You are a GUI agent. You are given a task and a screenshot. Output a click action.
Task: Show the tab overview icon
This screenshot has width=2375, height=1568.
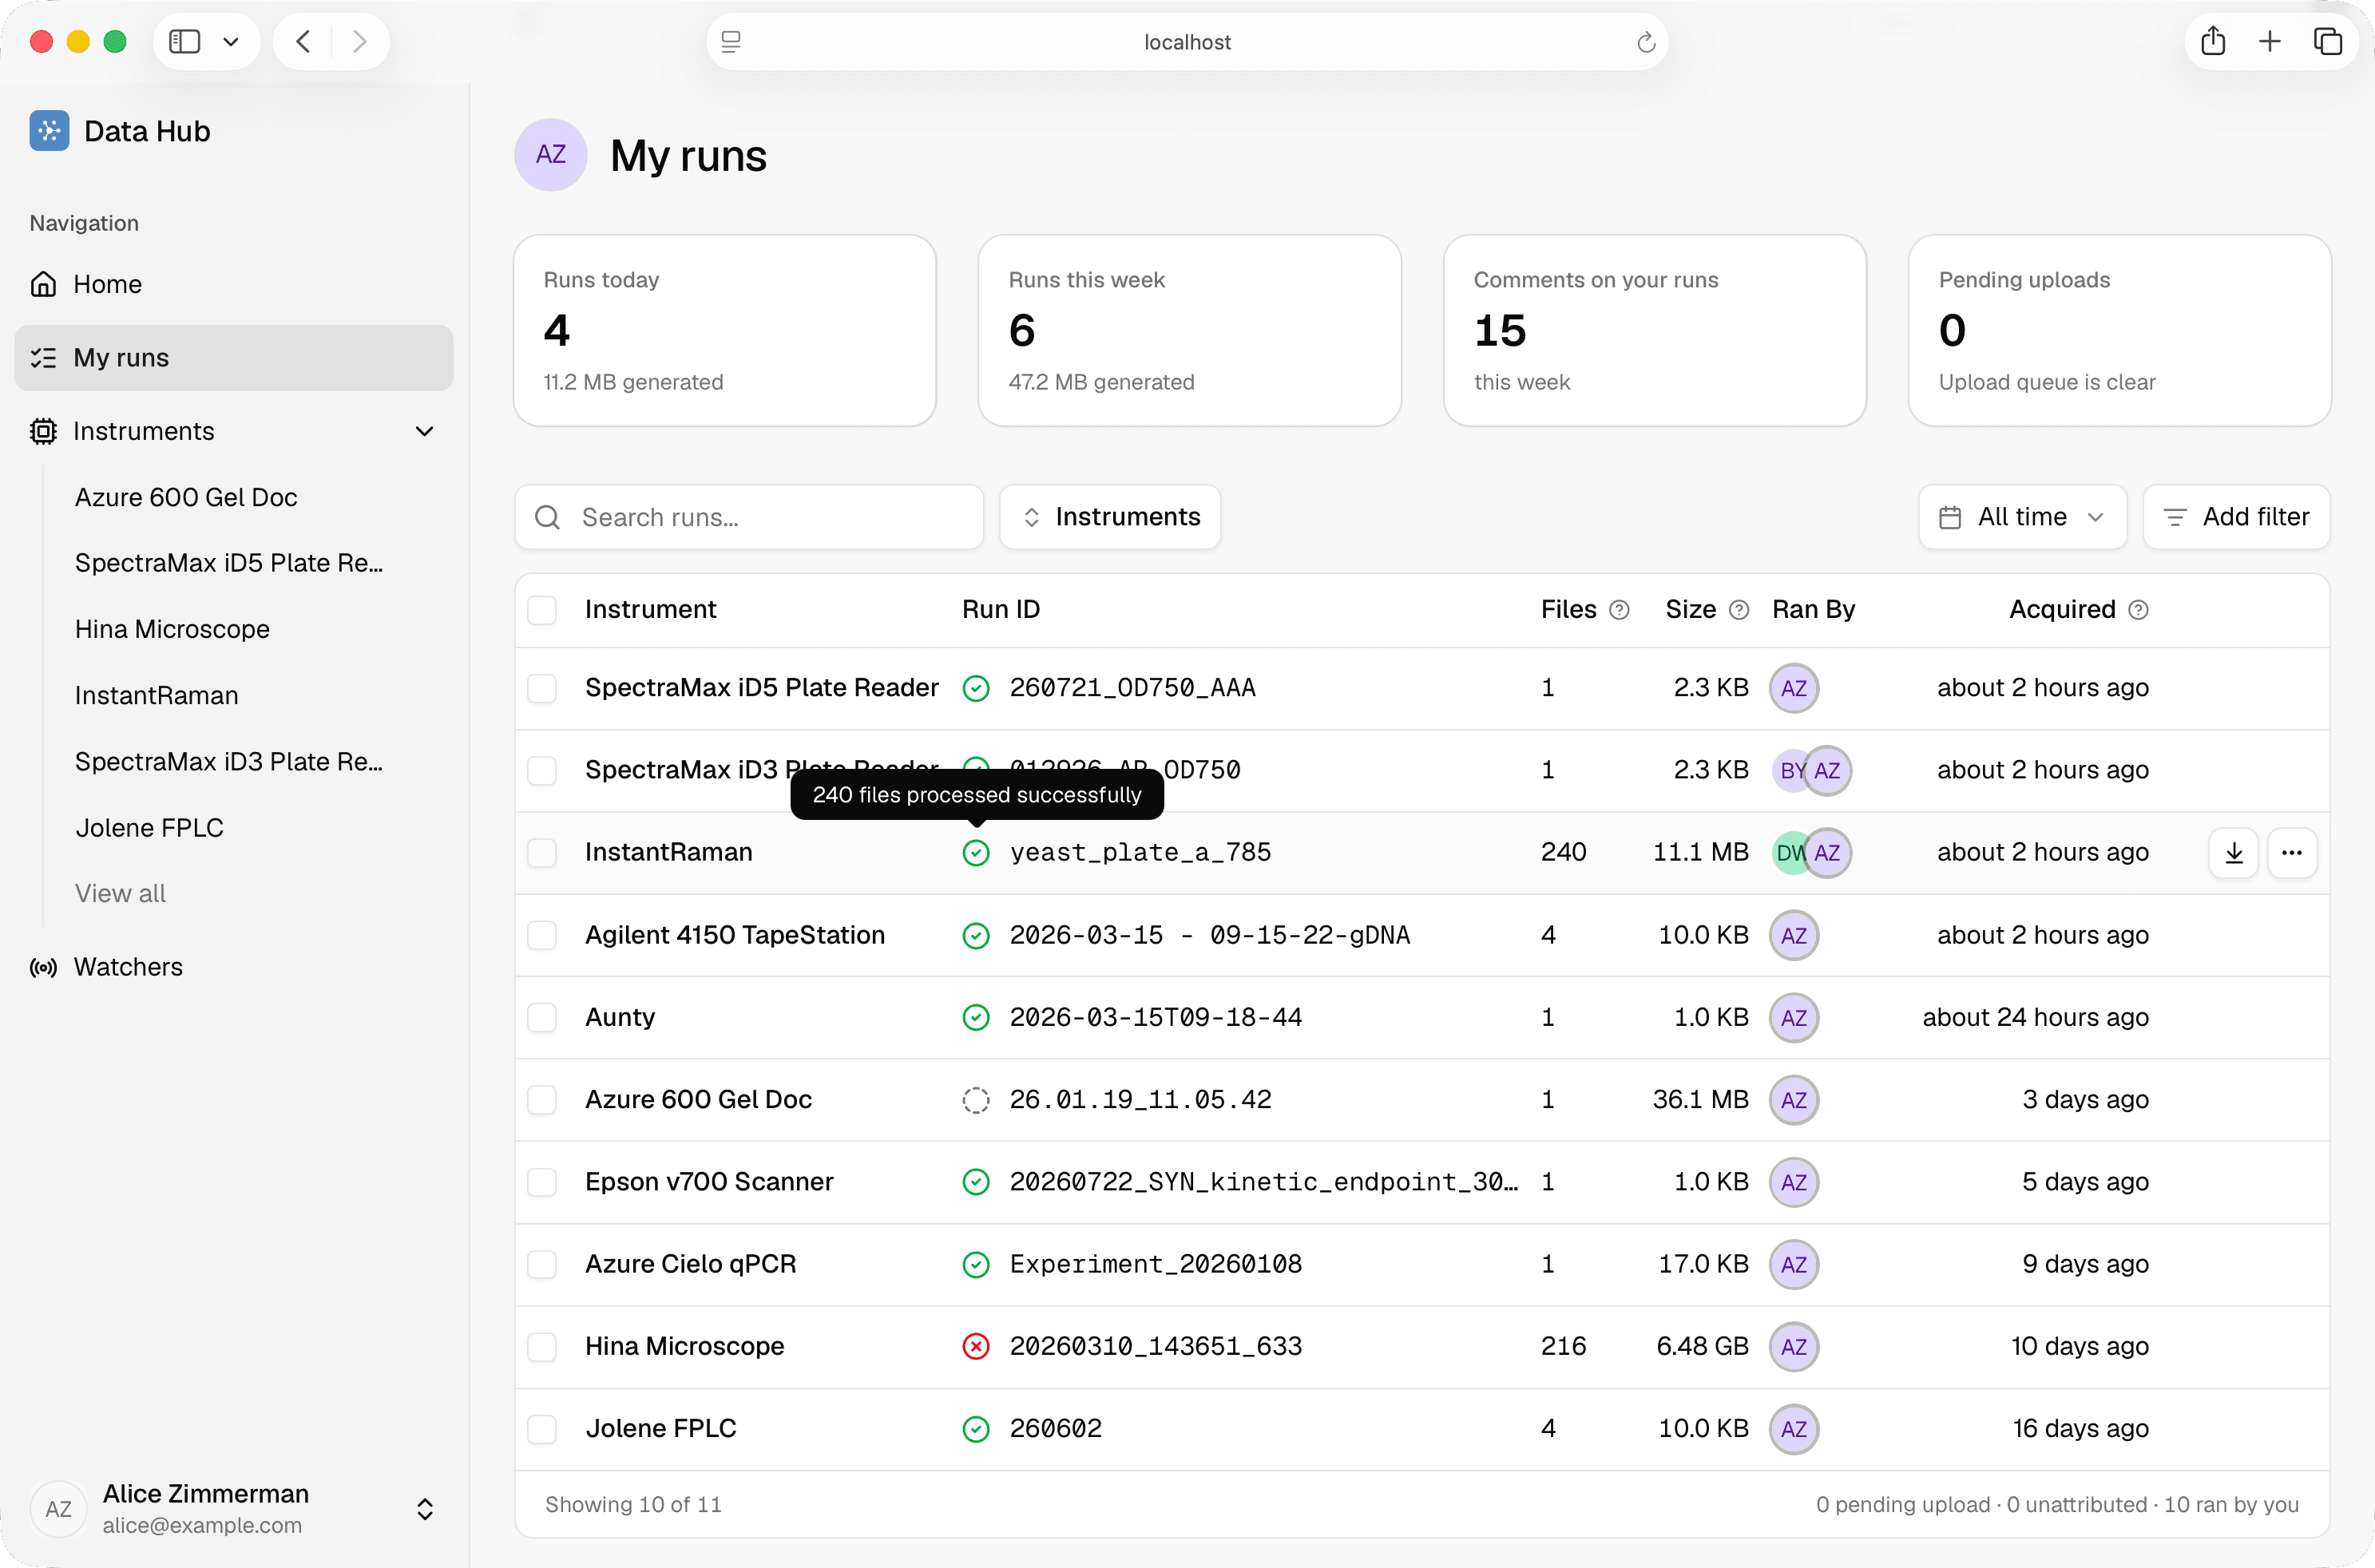[2328, 41]
